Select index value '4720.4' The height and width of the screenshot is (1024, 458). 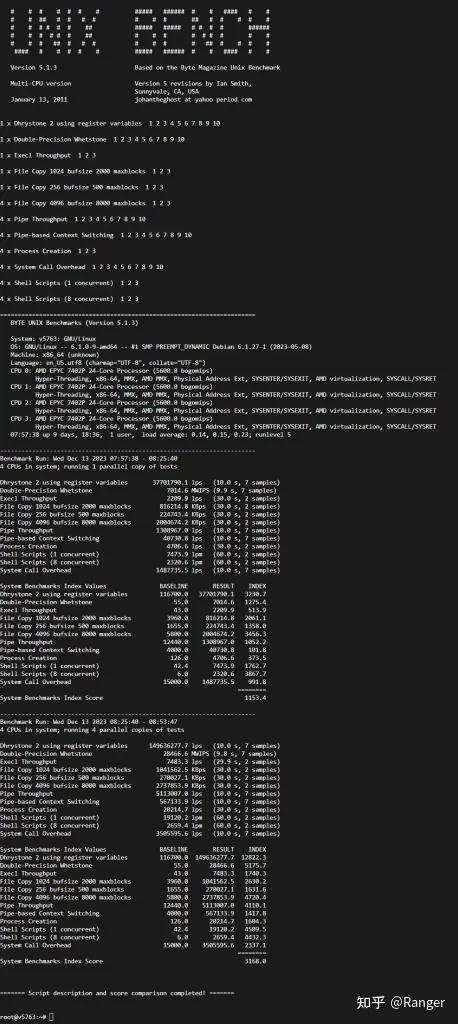255,897
